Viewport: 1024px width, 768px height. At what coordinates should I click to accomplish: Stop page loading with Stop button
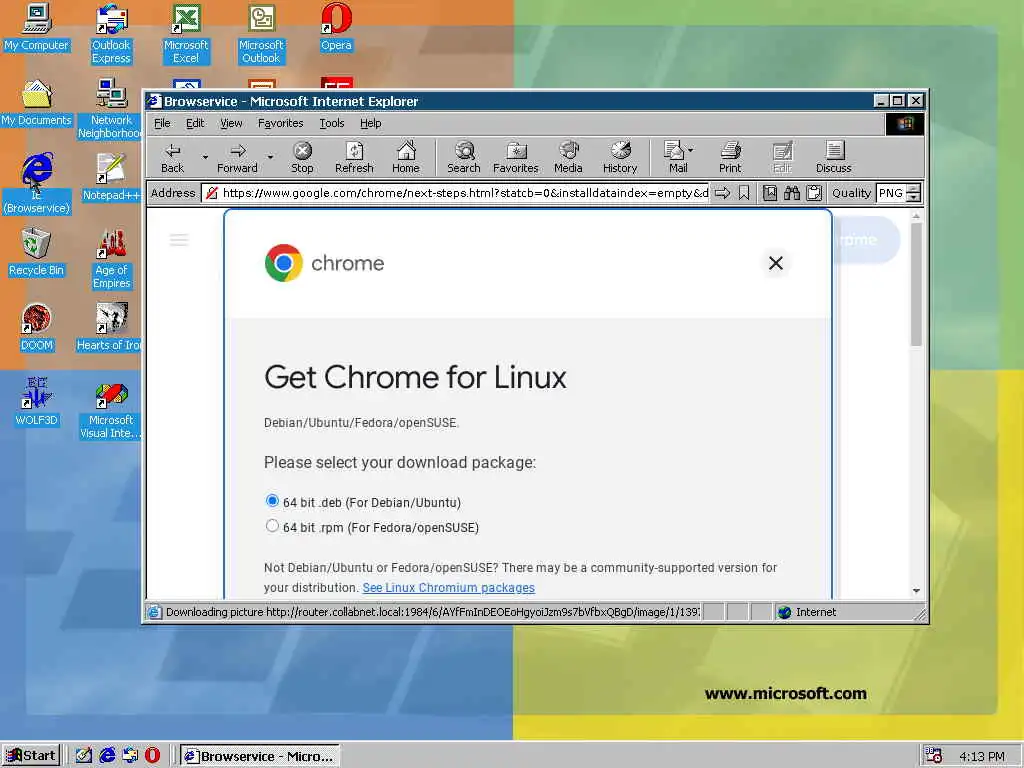(302, 157)
